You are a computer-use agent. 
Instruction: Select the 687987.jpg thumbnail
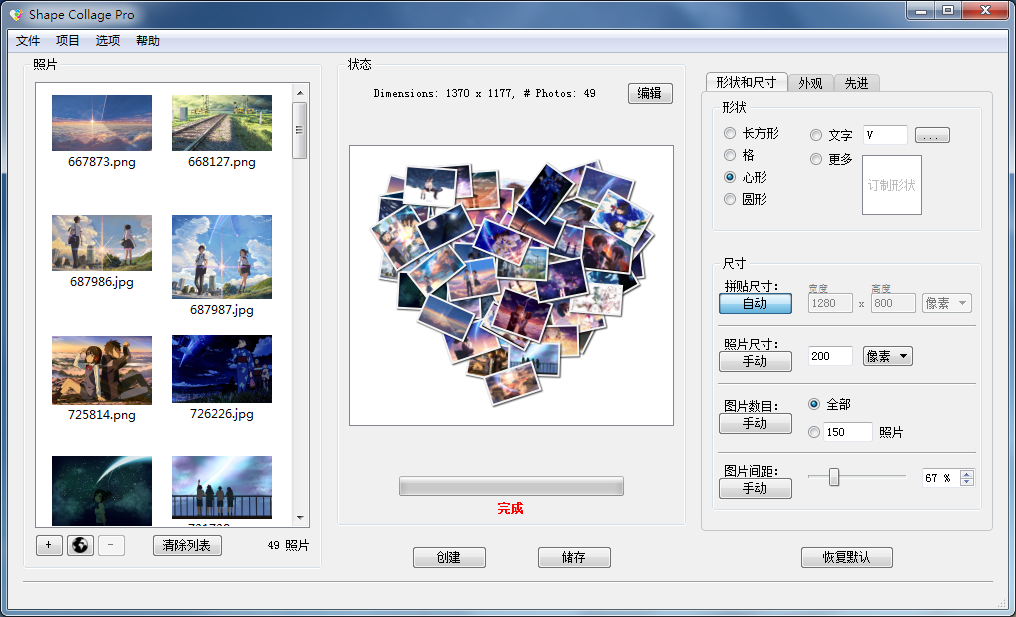tap(222, 257)
